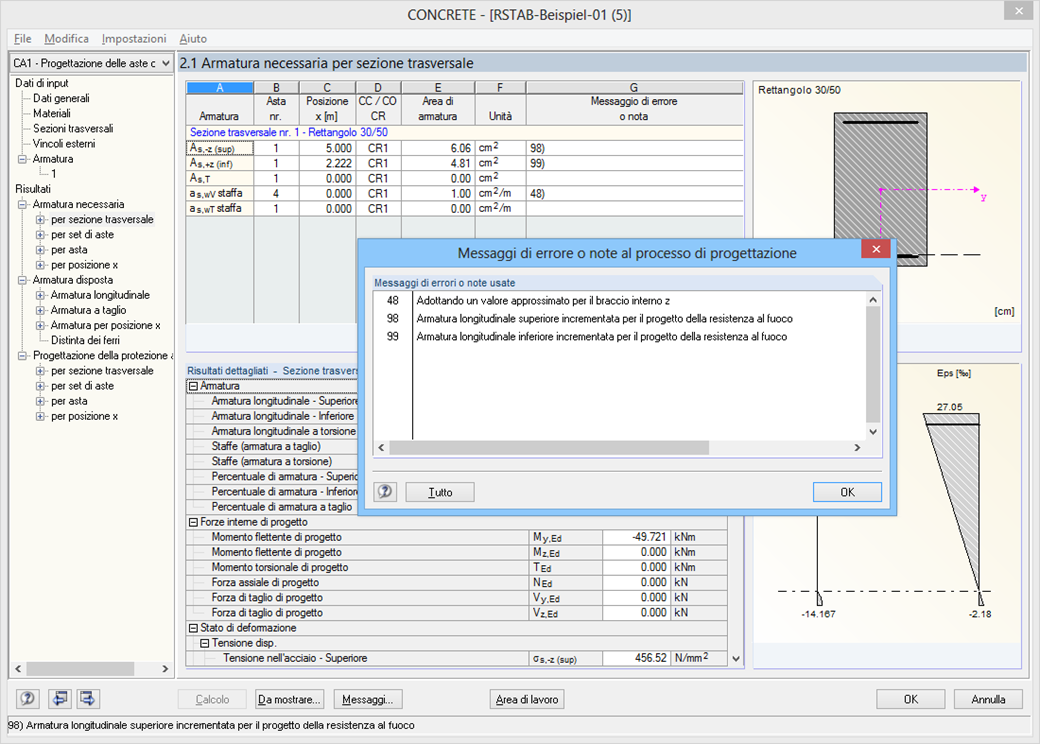Click help icon in the messages dialog
Viewport: 1040px width, 744px height.
[385, 492]
